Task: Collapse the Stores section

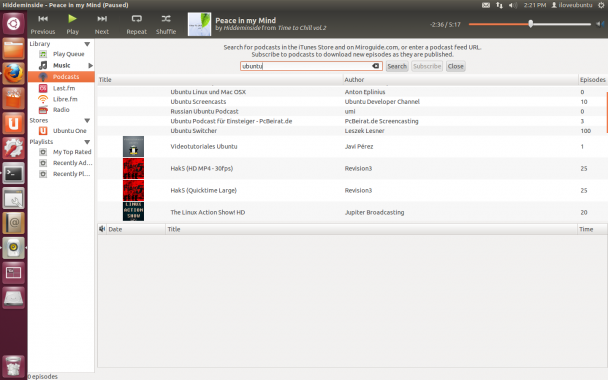Action: 87,121
